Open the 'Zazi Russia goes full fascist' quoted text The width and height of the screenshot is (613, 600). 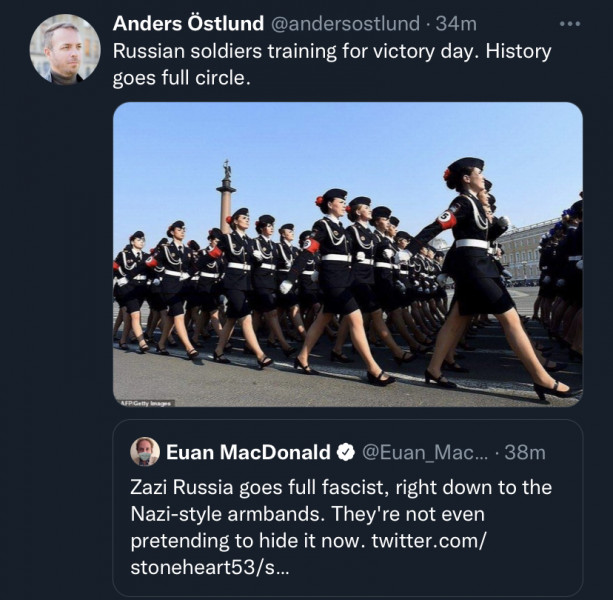pyautogui.click(x=340, y=487)
